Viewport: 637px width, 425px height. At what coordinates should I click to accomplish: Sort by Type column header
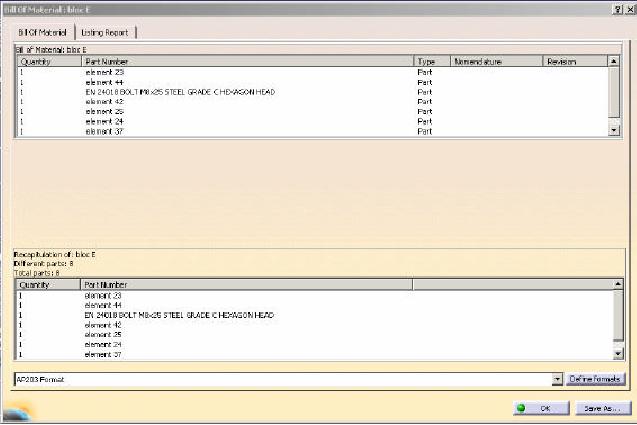[432, 62]
